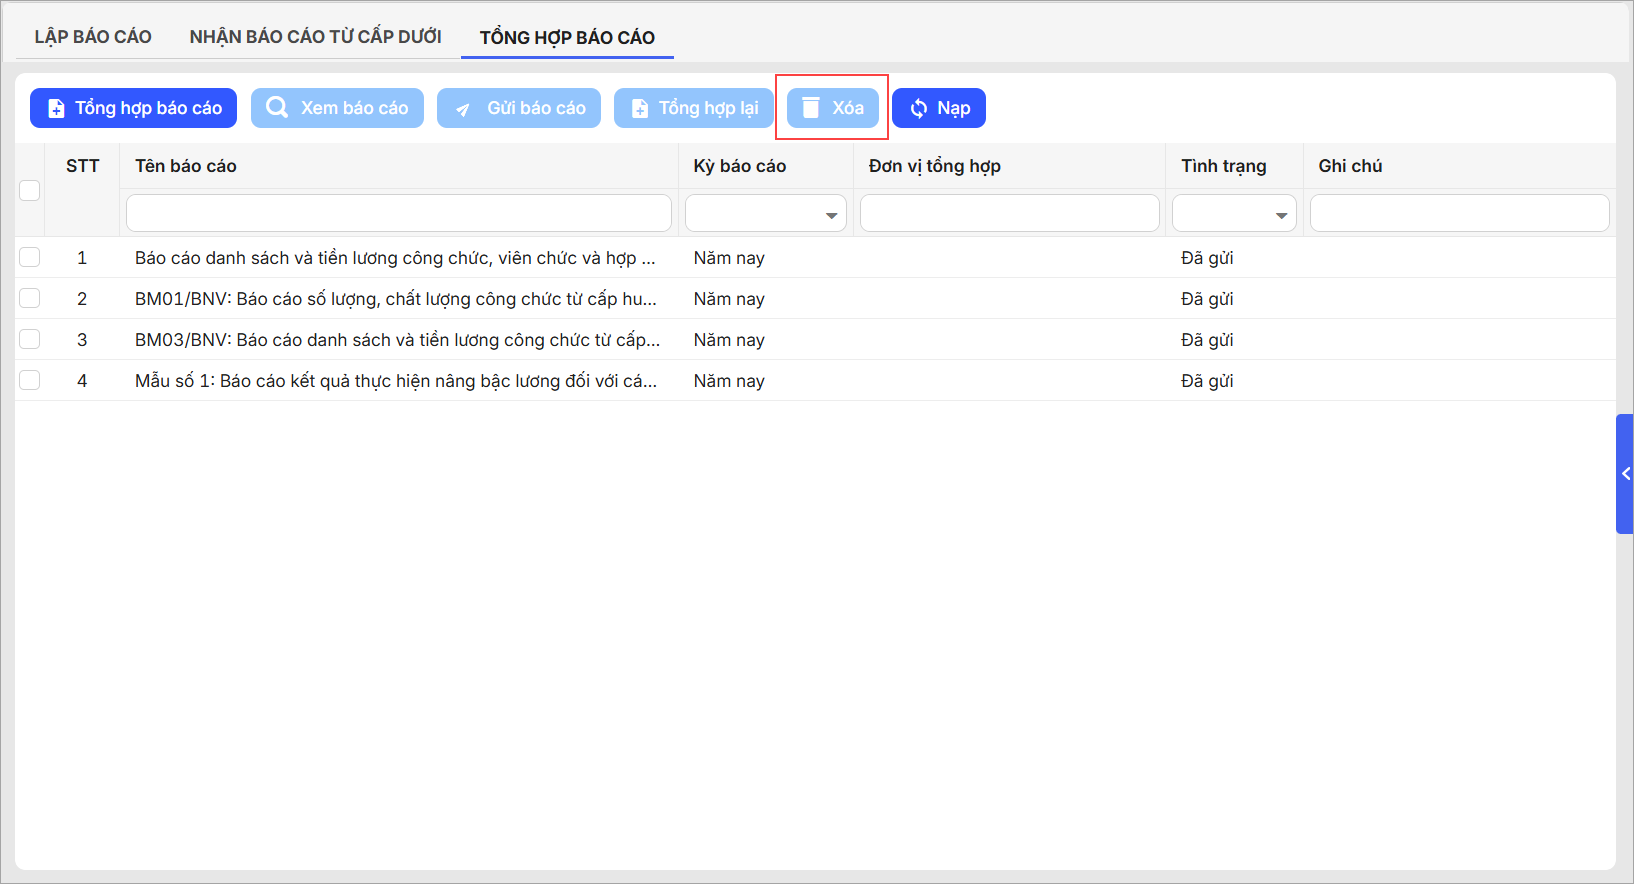Click the Ghi chú filter text box
This screenshot has width=1634, height=884.
(1459, 214)
